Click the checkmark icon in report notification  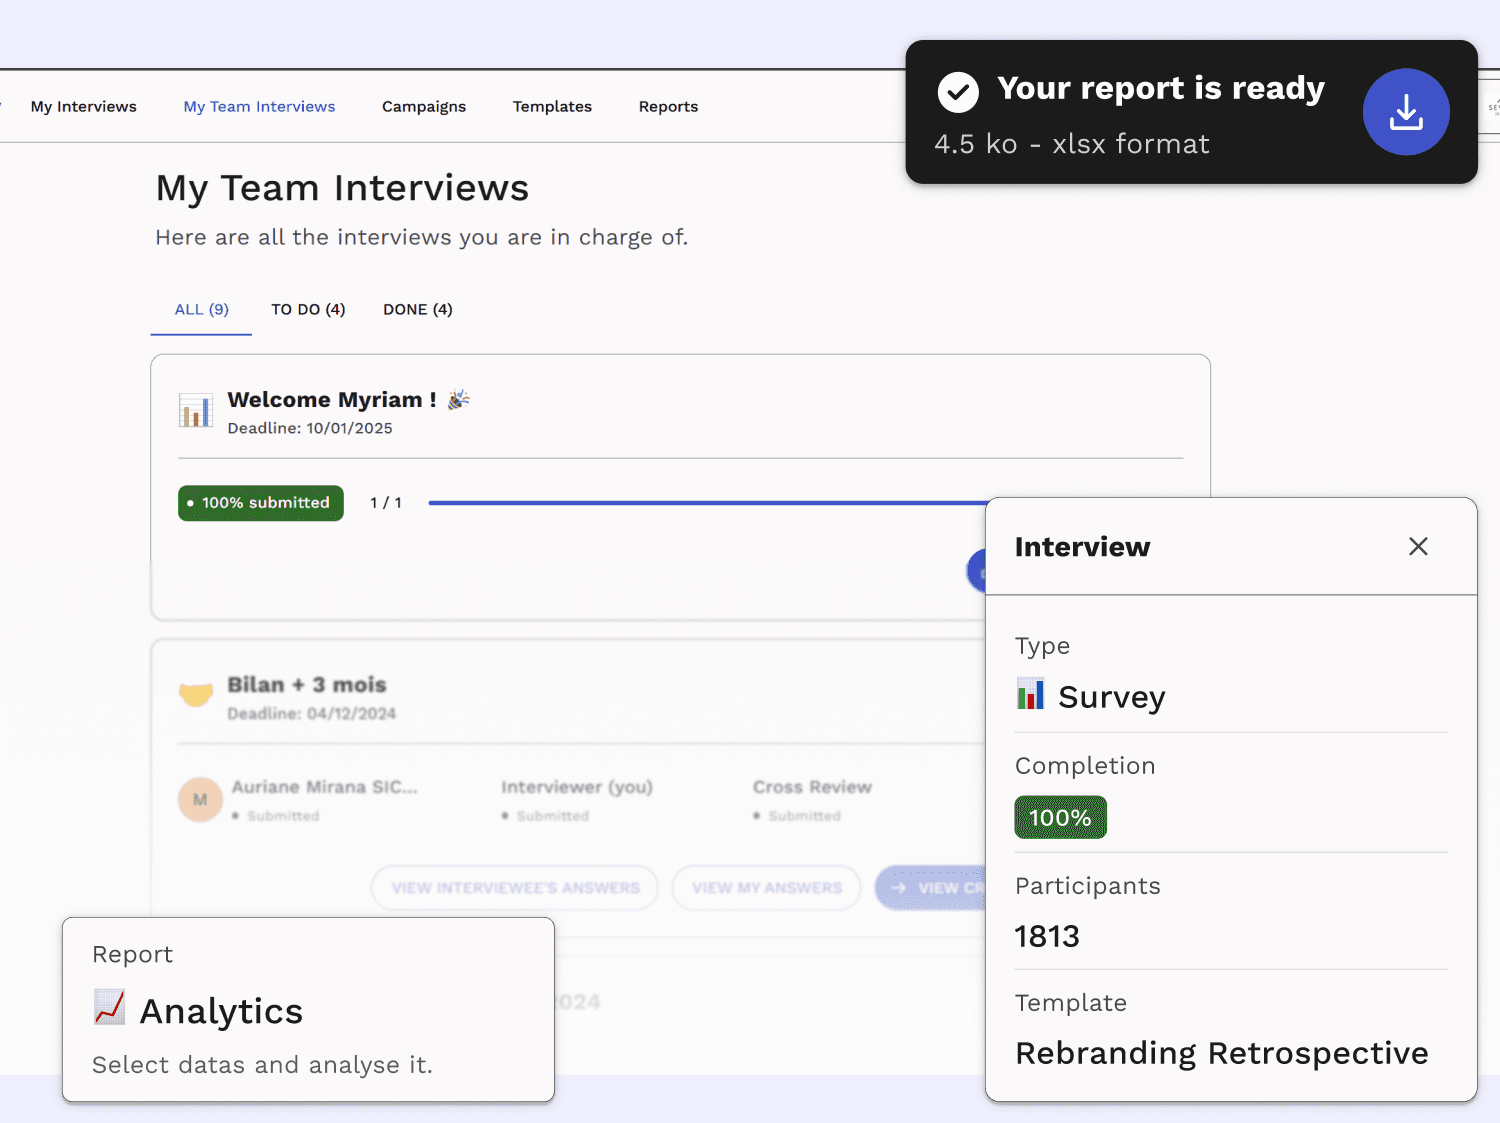coord(958,92)
